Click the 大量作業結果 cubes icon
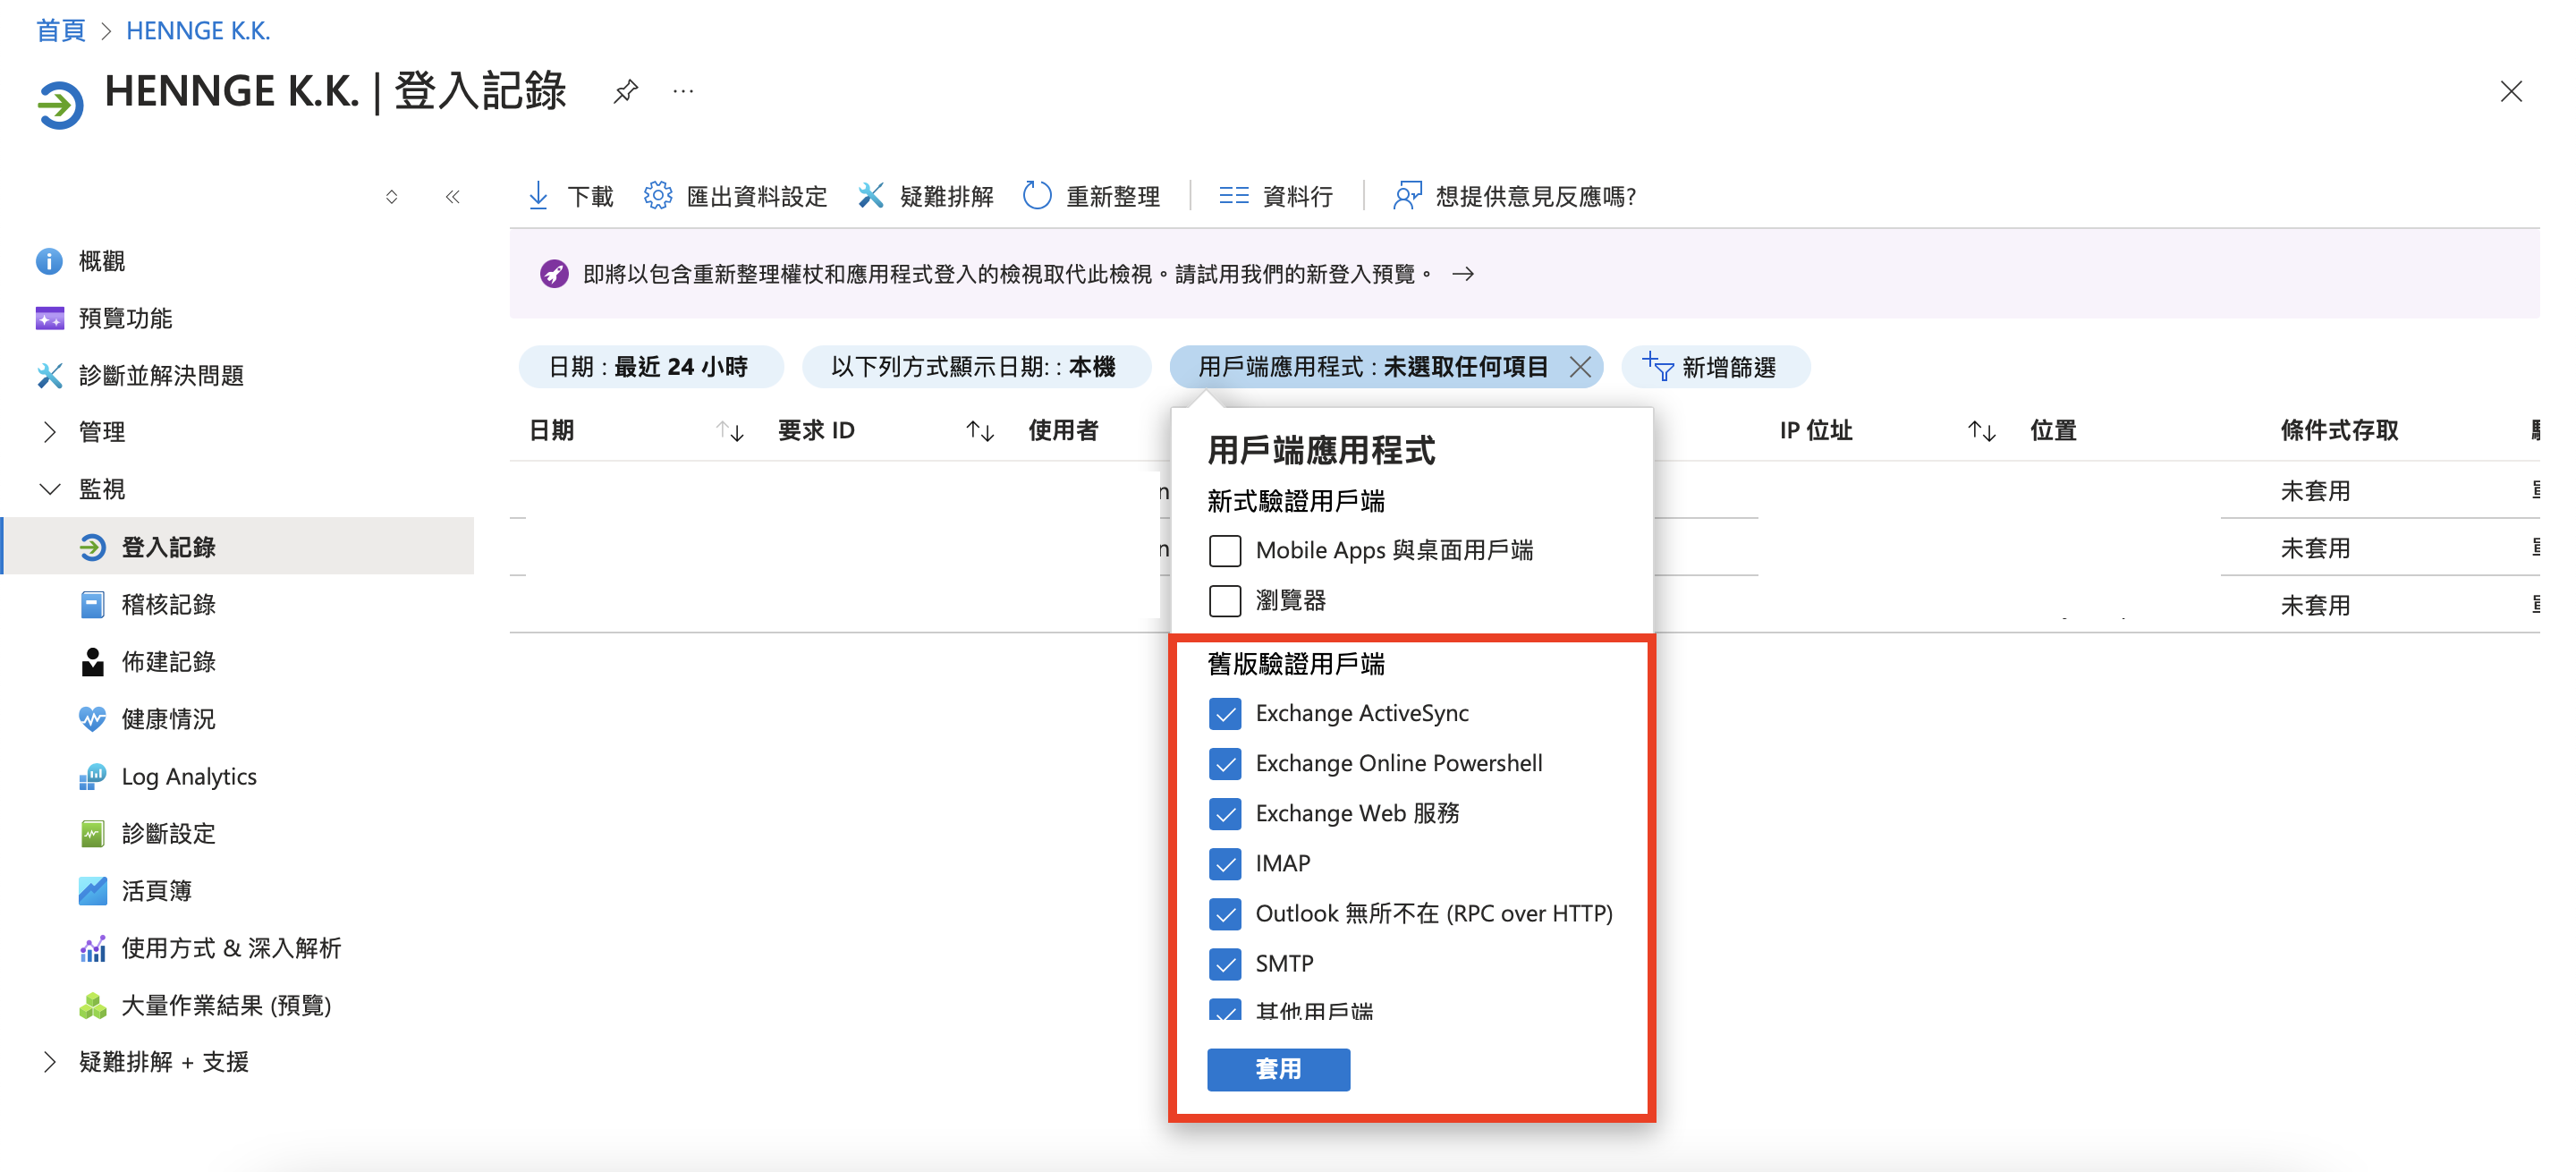Screen dimensions: 2576x1172 pos(92,1005)
